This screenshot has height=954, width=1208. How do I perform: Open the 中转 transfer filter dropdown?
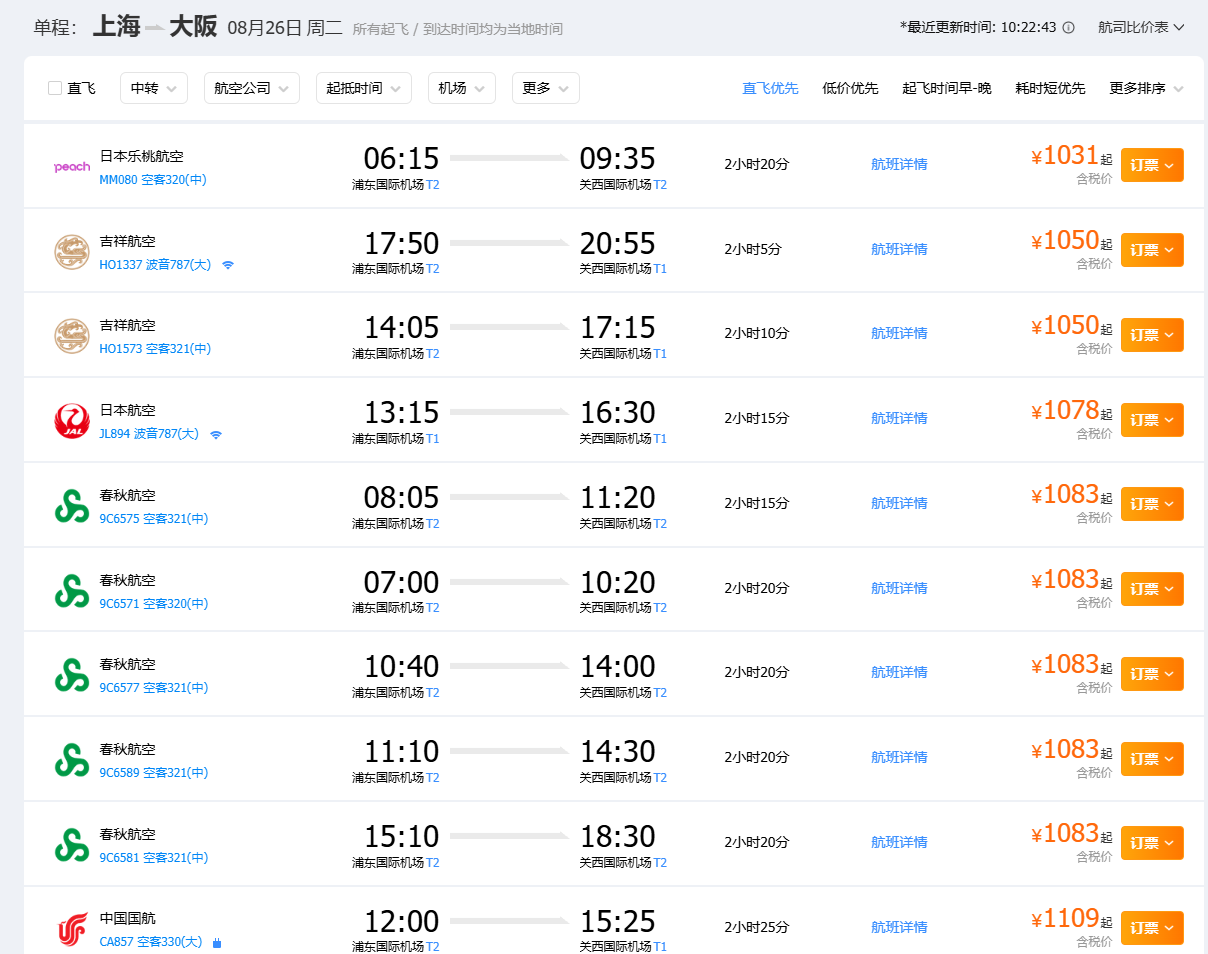153,88
